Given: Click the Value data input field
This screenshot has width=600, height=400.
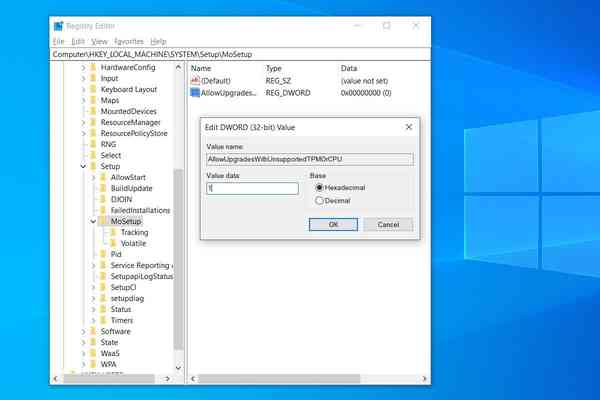Looking at the screenshot, I should click(252, 188).
